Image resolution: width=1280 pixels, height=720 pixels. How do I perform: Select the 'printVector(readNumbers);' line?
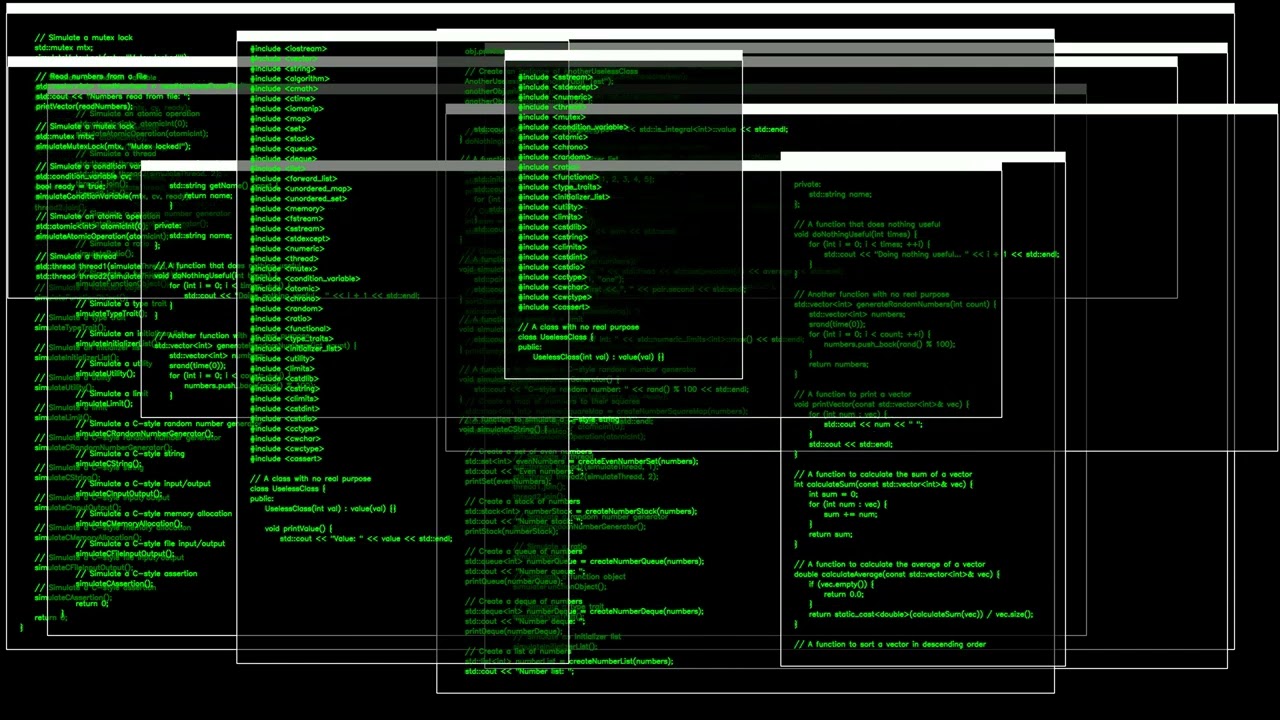tap(84, 106)
